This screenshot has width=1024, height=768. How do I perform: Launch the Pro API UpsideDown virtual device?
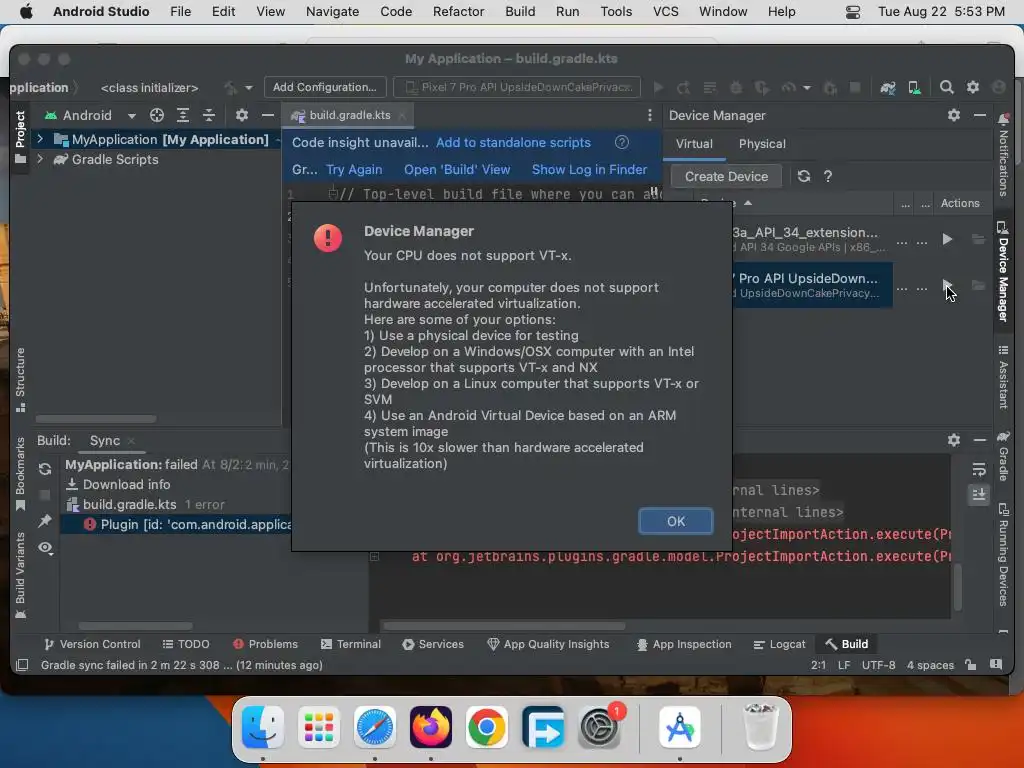pos(947,285)
